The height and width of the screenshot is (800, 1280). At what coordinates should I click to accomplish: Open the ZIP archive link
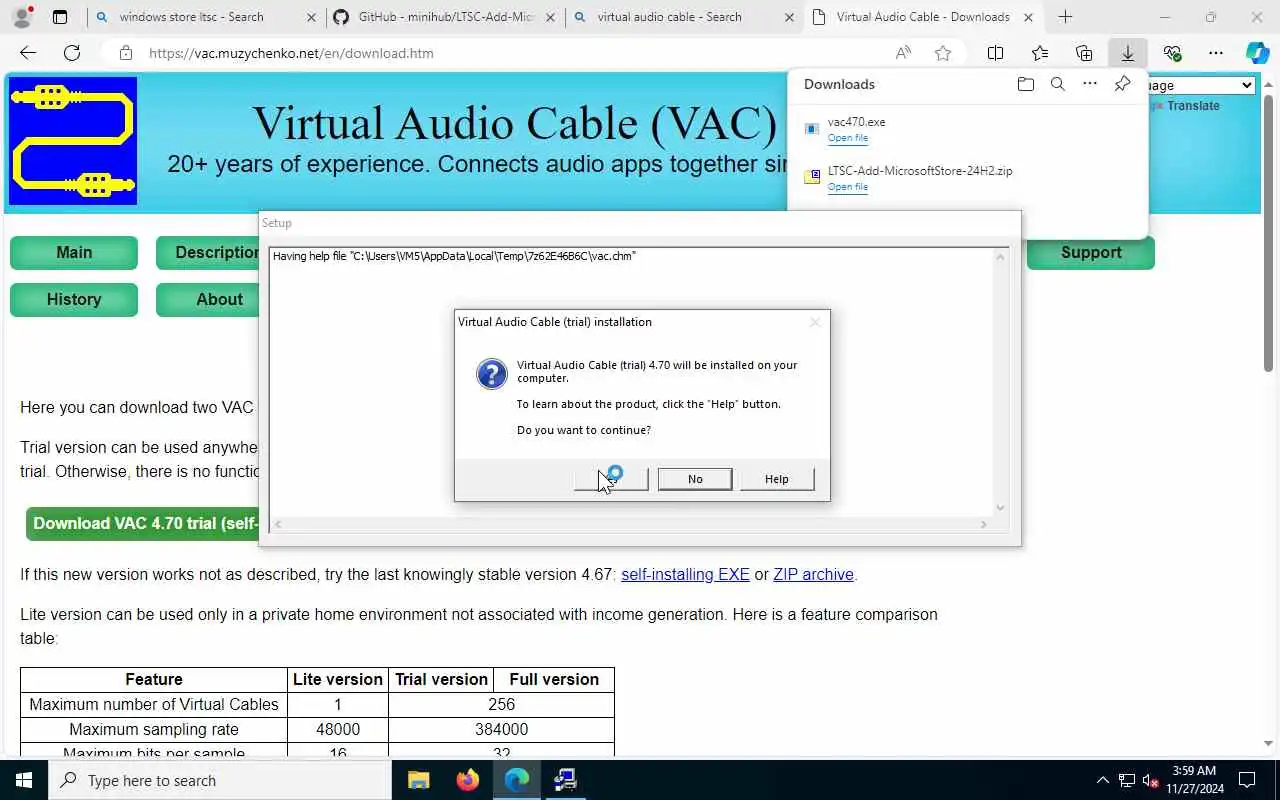tap(813, 575)
